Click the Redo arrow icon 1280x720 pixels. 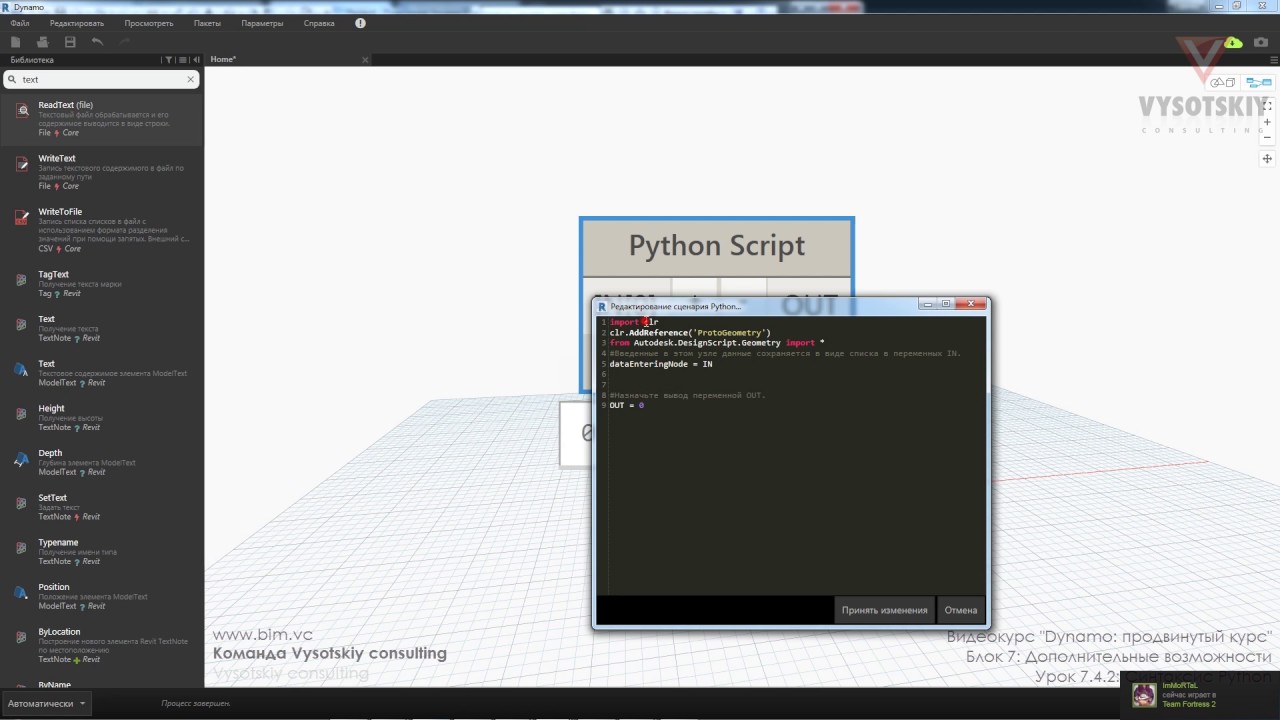(125, 42)
